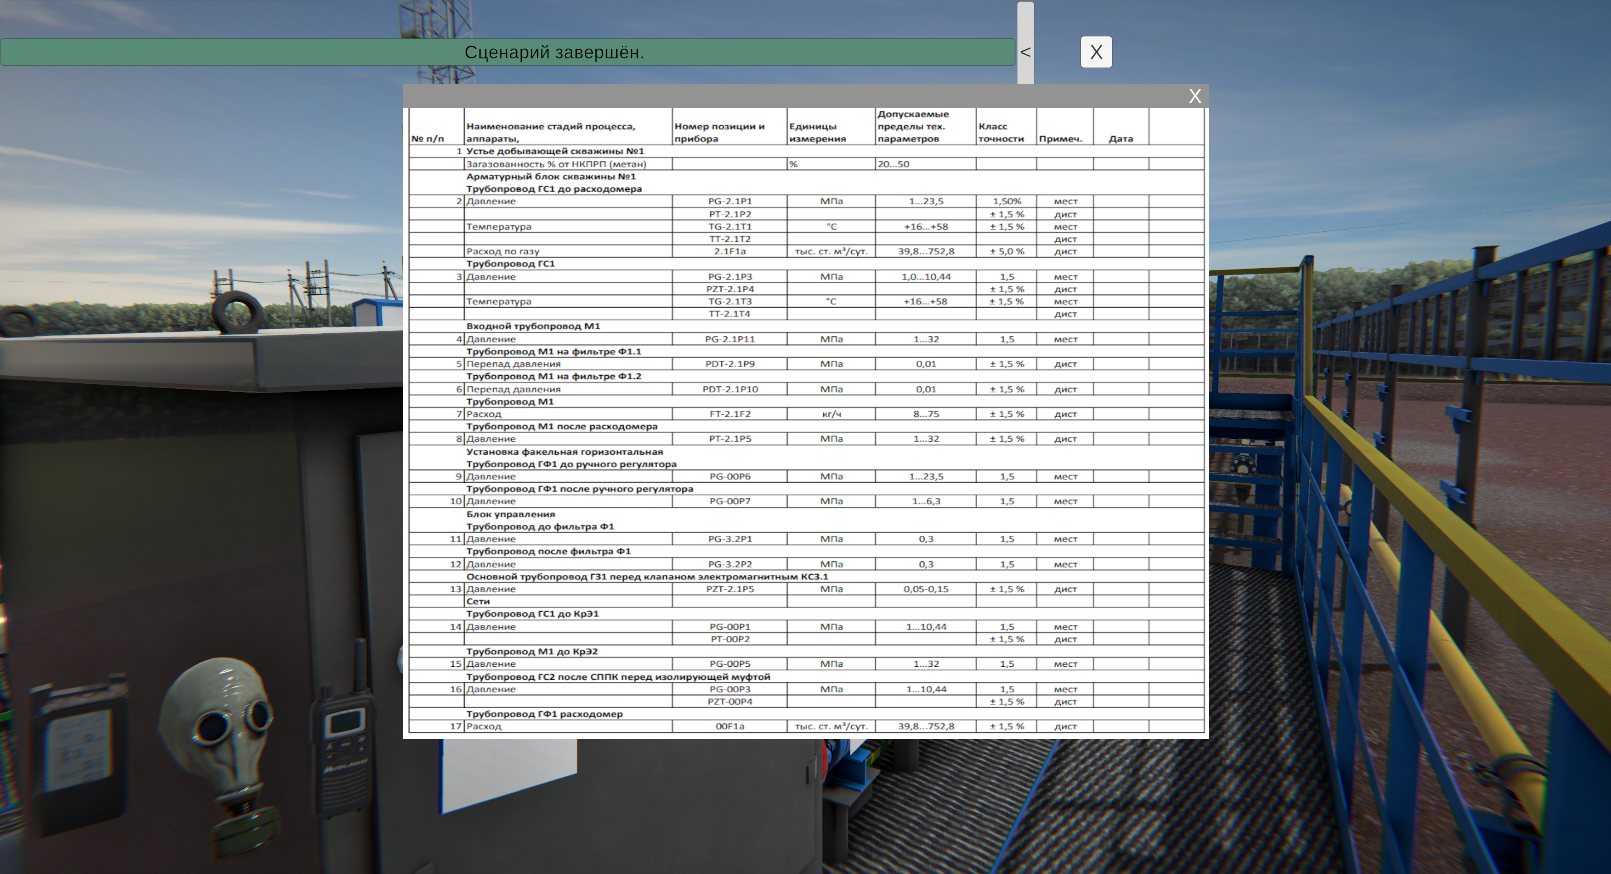This screenshot has height=874, width=1611.
Task: Click the TT-2.1T4 device cell
Action: tap(730, 314)
